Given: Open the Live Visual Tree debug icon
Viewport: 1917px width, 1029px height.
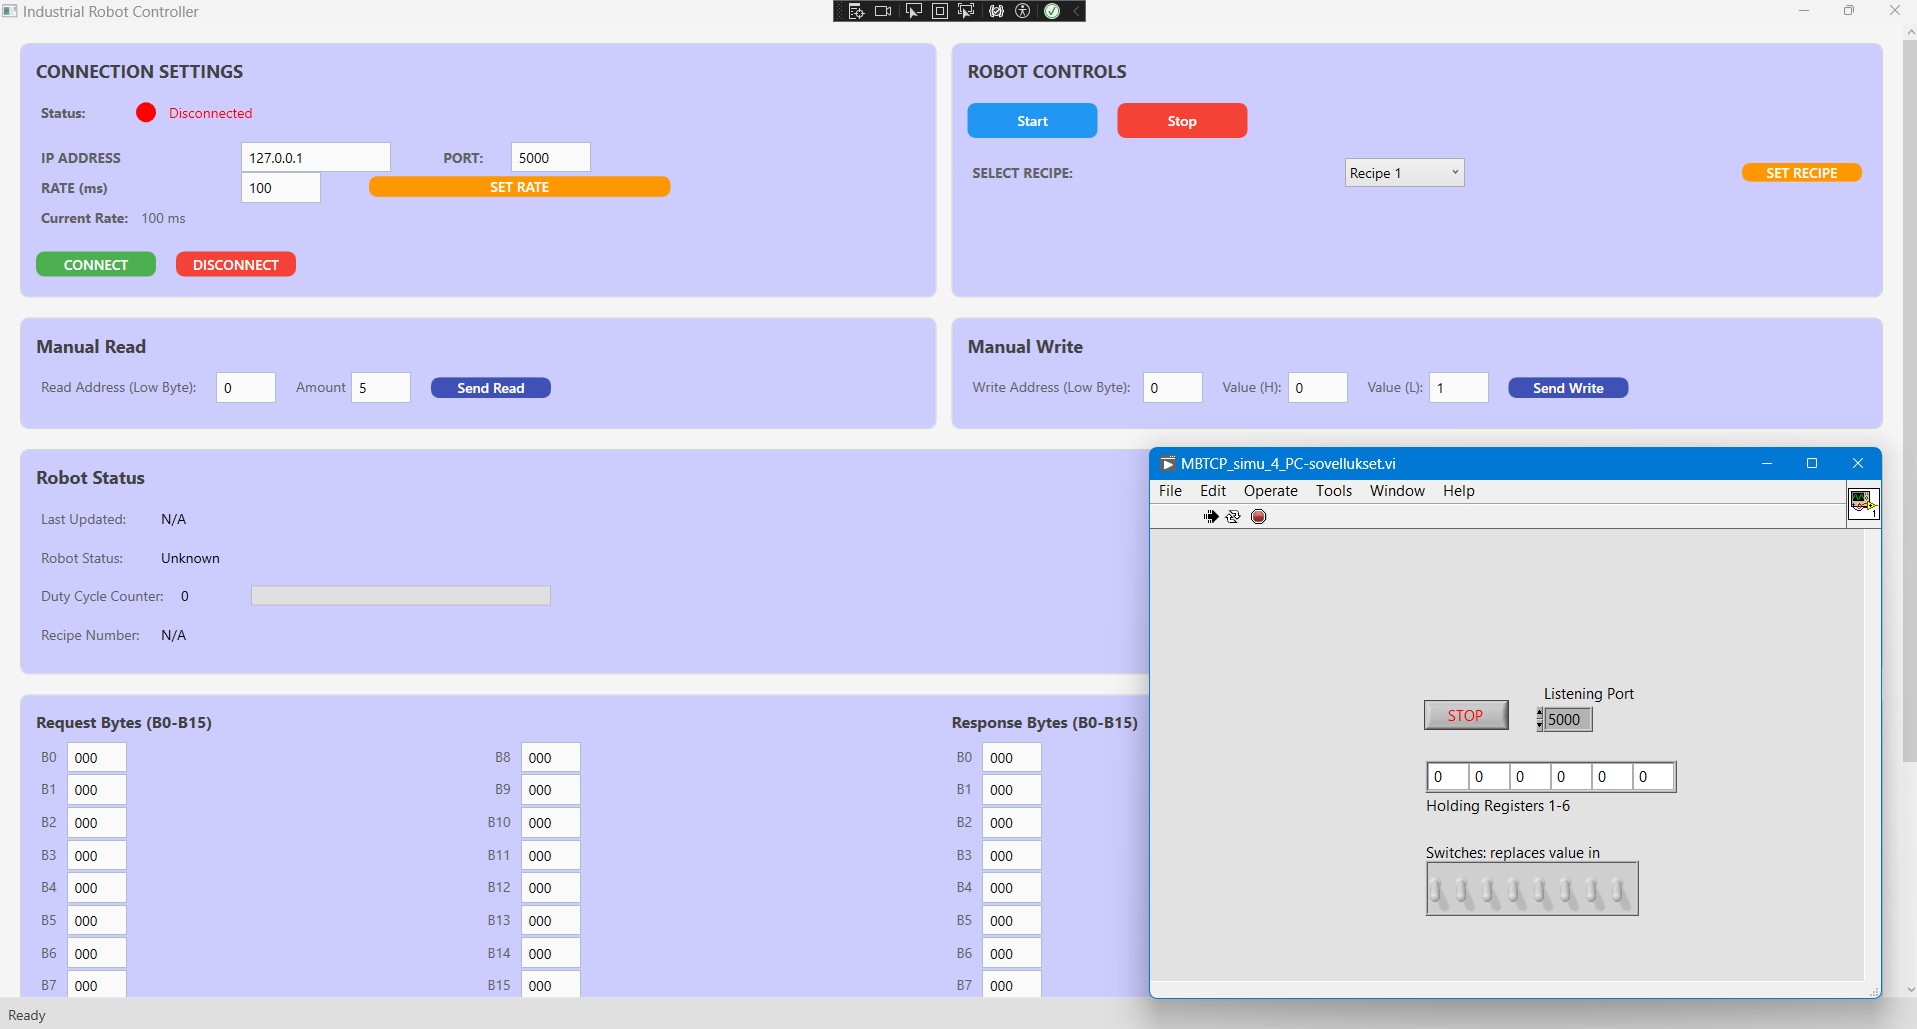Looking at the screenshot, I should coord(856,11).
